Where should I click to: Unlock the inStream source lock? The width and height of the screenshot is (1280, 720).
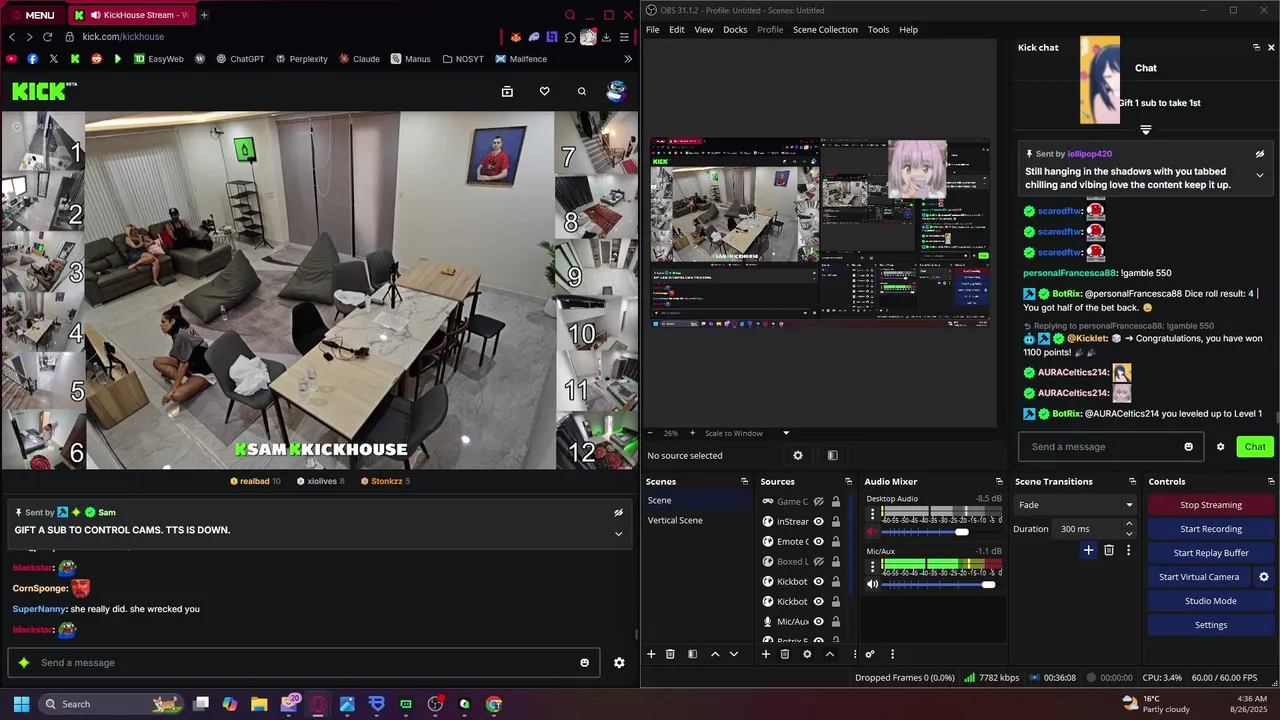click(836, 522)
